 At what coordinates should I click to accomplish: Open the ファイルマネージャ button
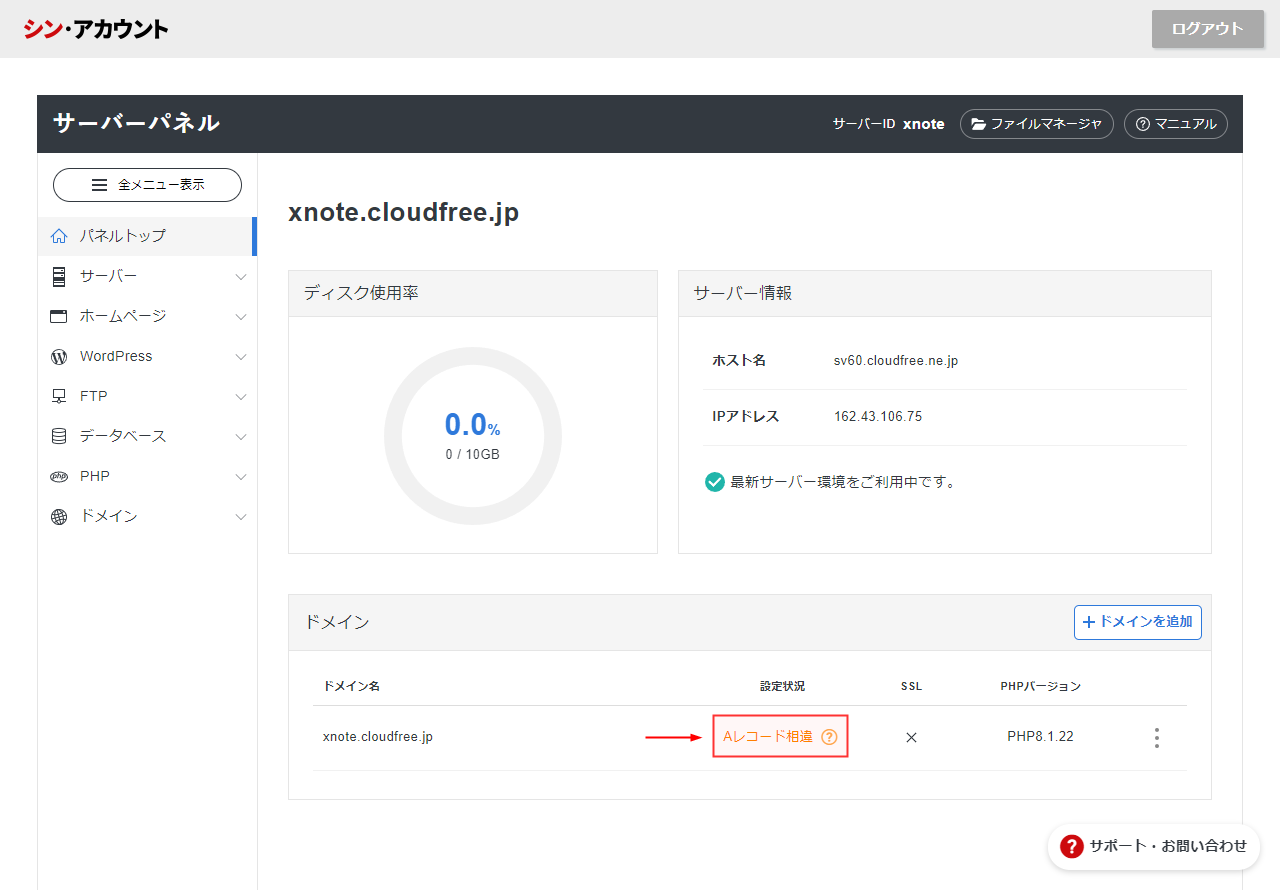1036,124
